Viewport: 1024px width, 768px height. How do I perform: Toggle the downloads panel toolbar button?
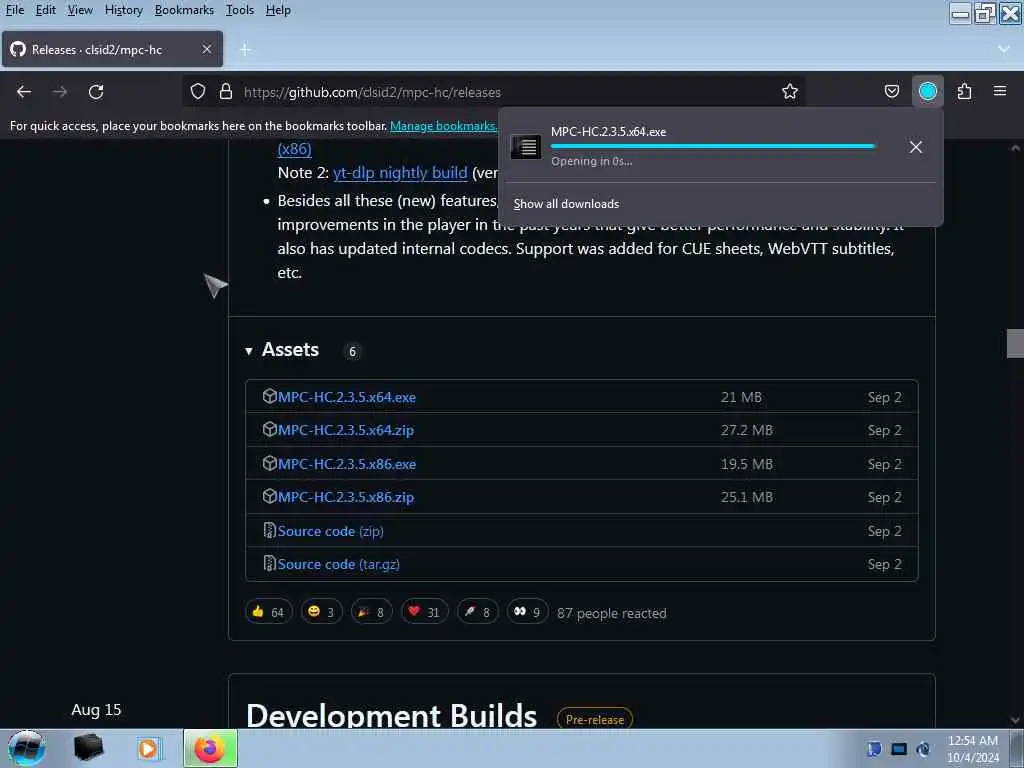point(927,91)
